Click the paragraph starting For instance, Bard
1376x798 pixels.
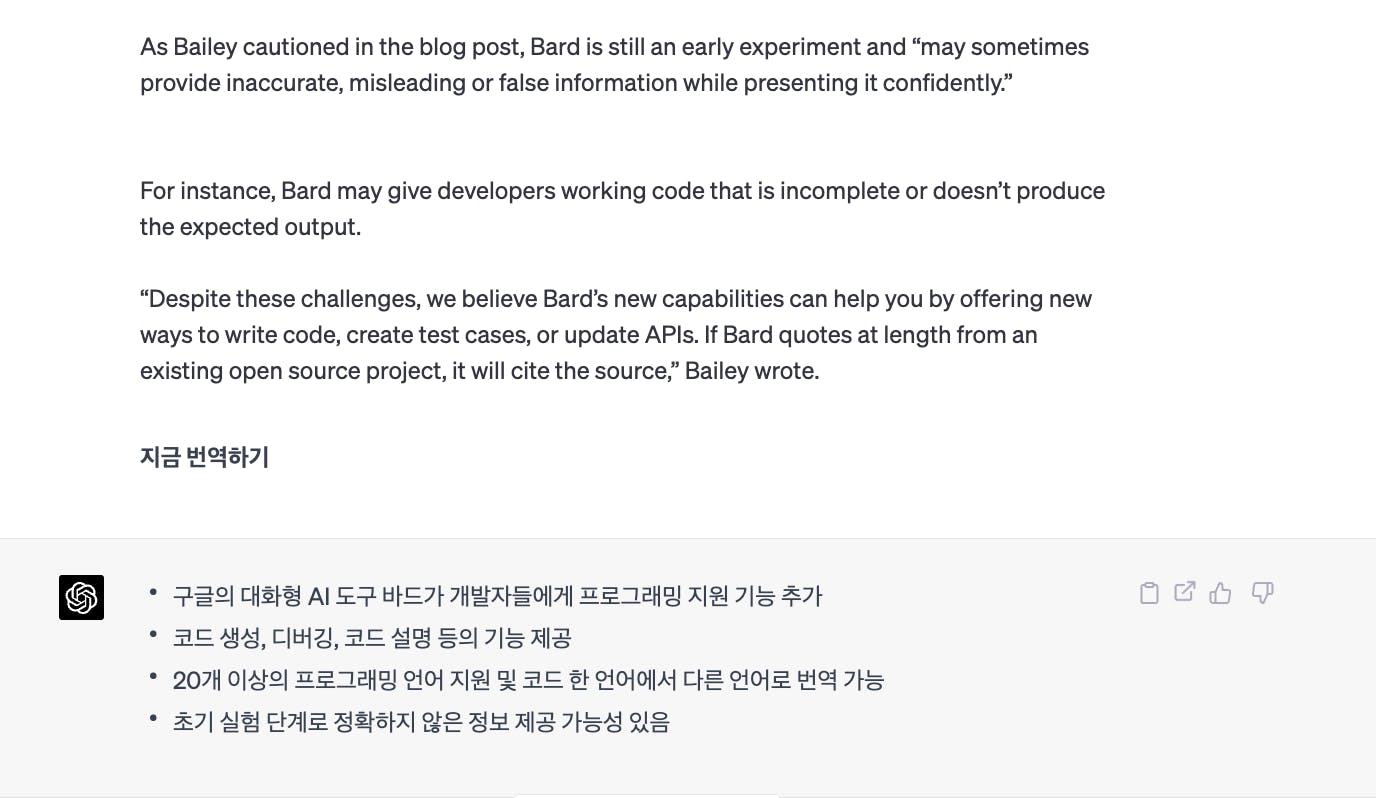click(x=622, y=209)
